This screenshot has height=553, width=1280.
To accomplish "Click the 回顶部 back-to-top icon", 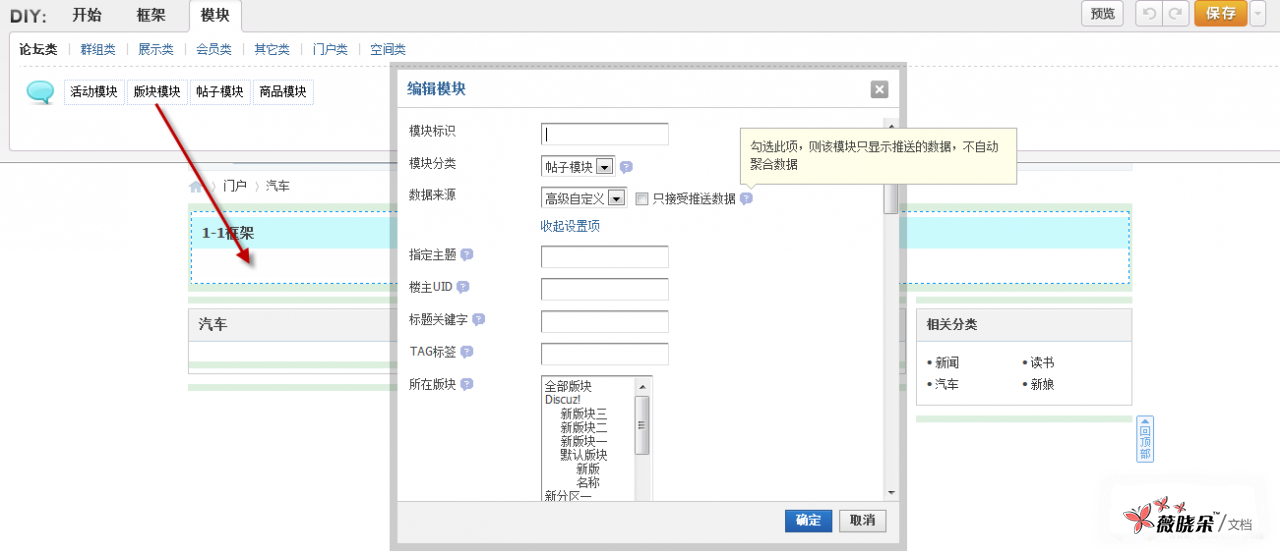I will pyautogui.click(x=1145, y=439).
